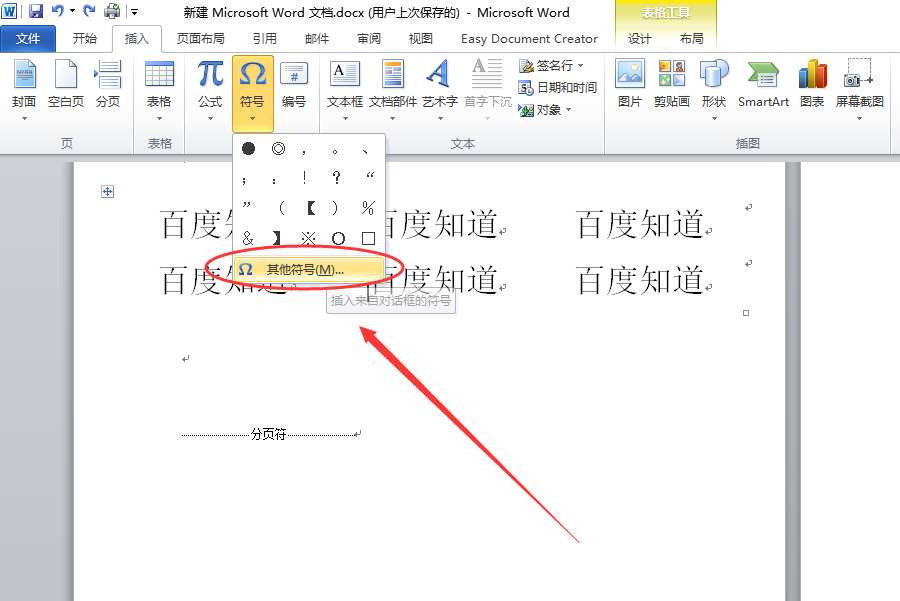Insert the question mark symbol
Screen dimensions: 900x601
click(337, 177)
